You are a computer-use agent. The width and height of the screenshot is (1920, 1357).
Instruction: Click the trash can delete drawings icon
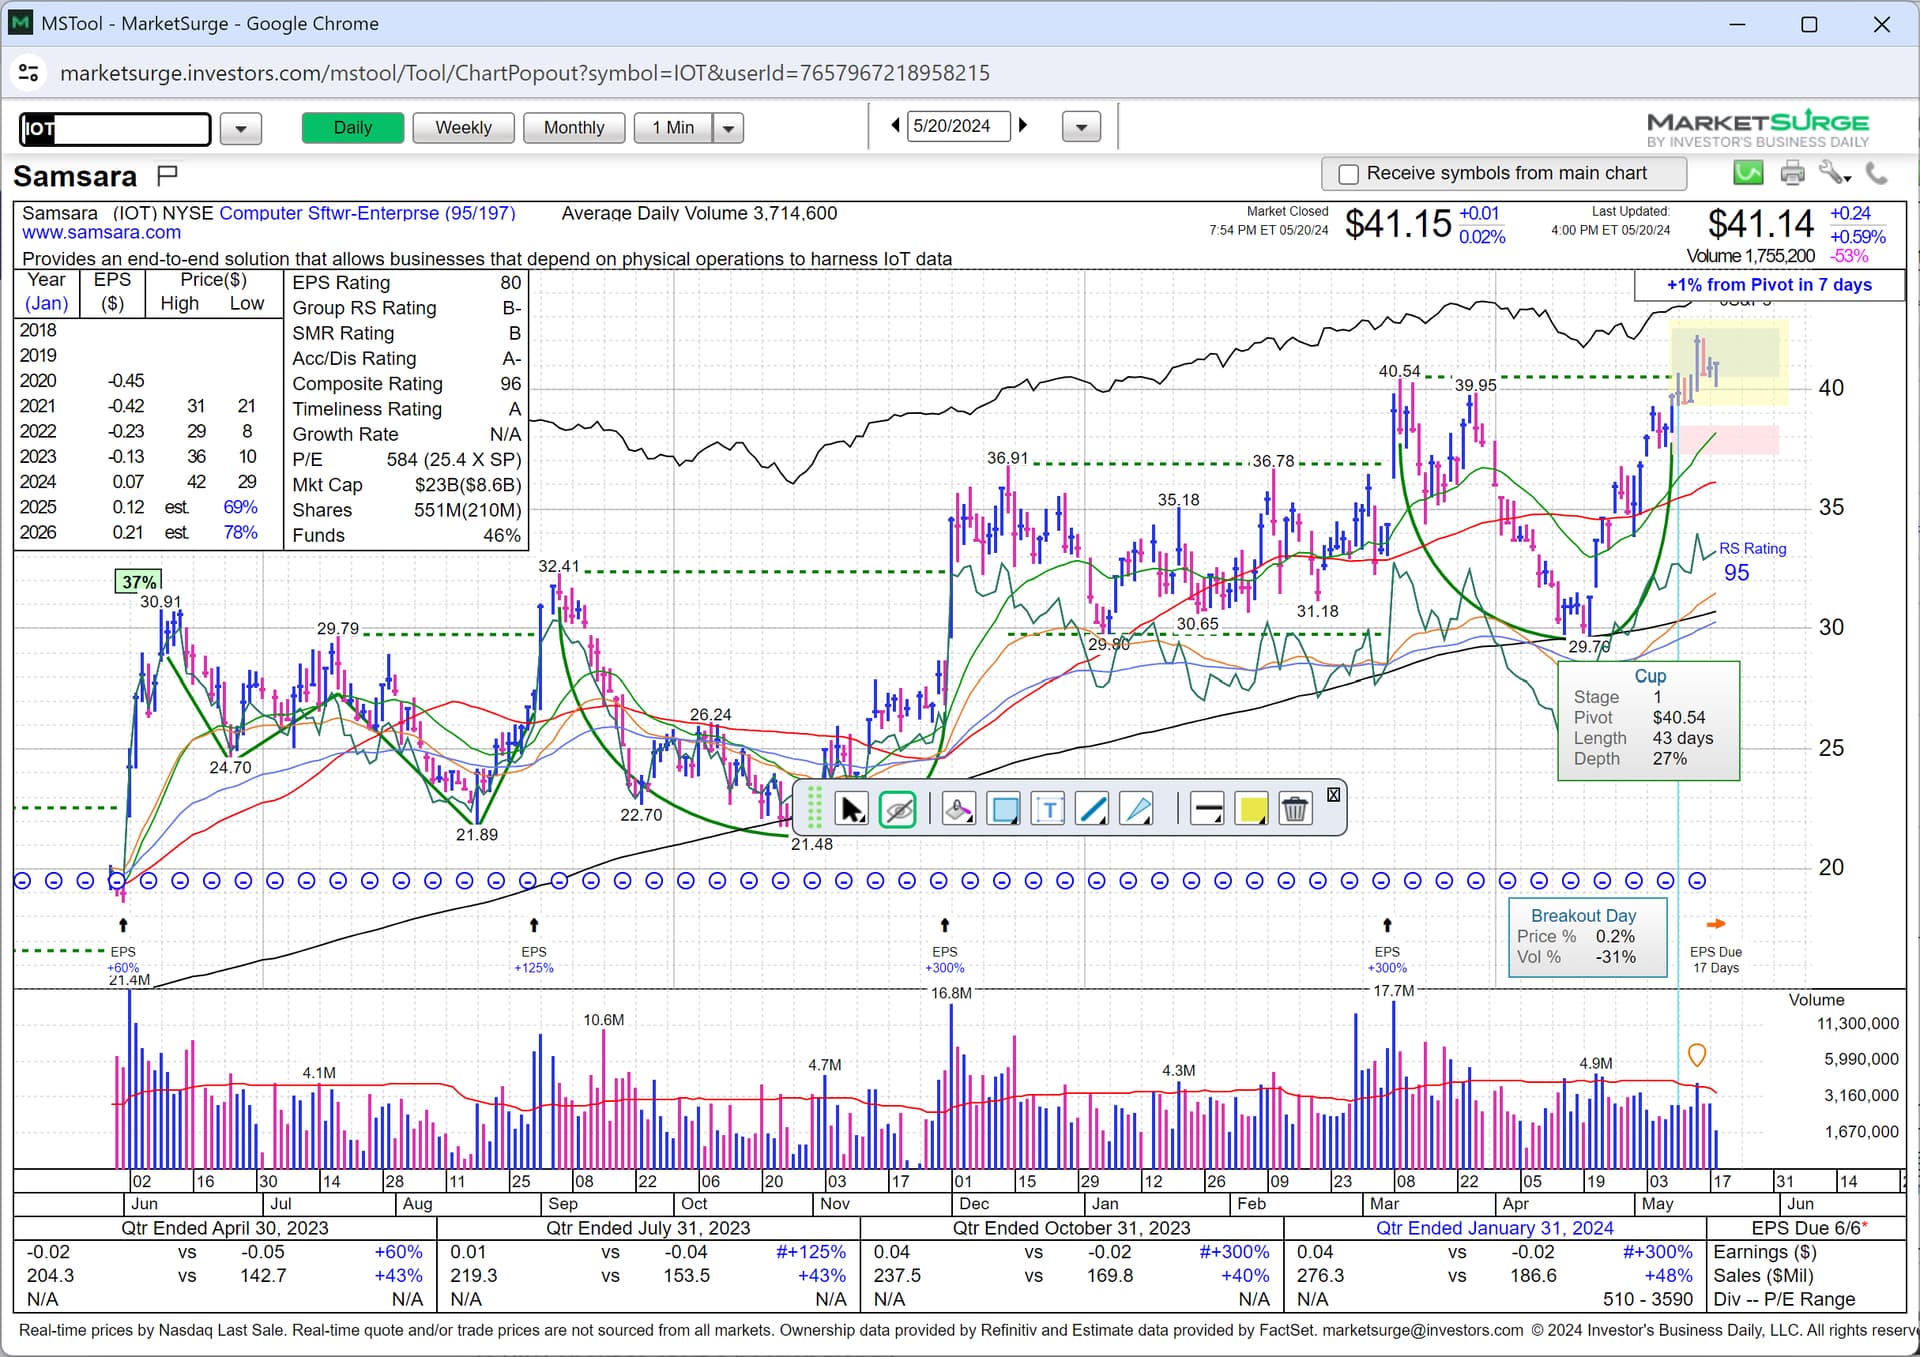pos(1294,809)
